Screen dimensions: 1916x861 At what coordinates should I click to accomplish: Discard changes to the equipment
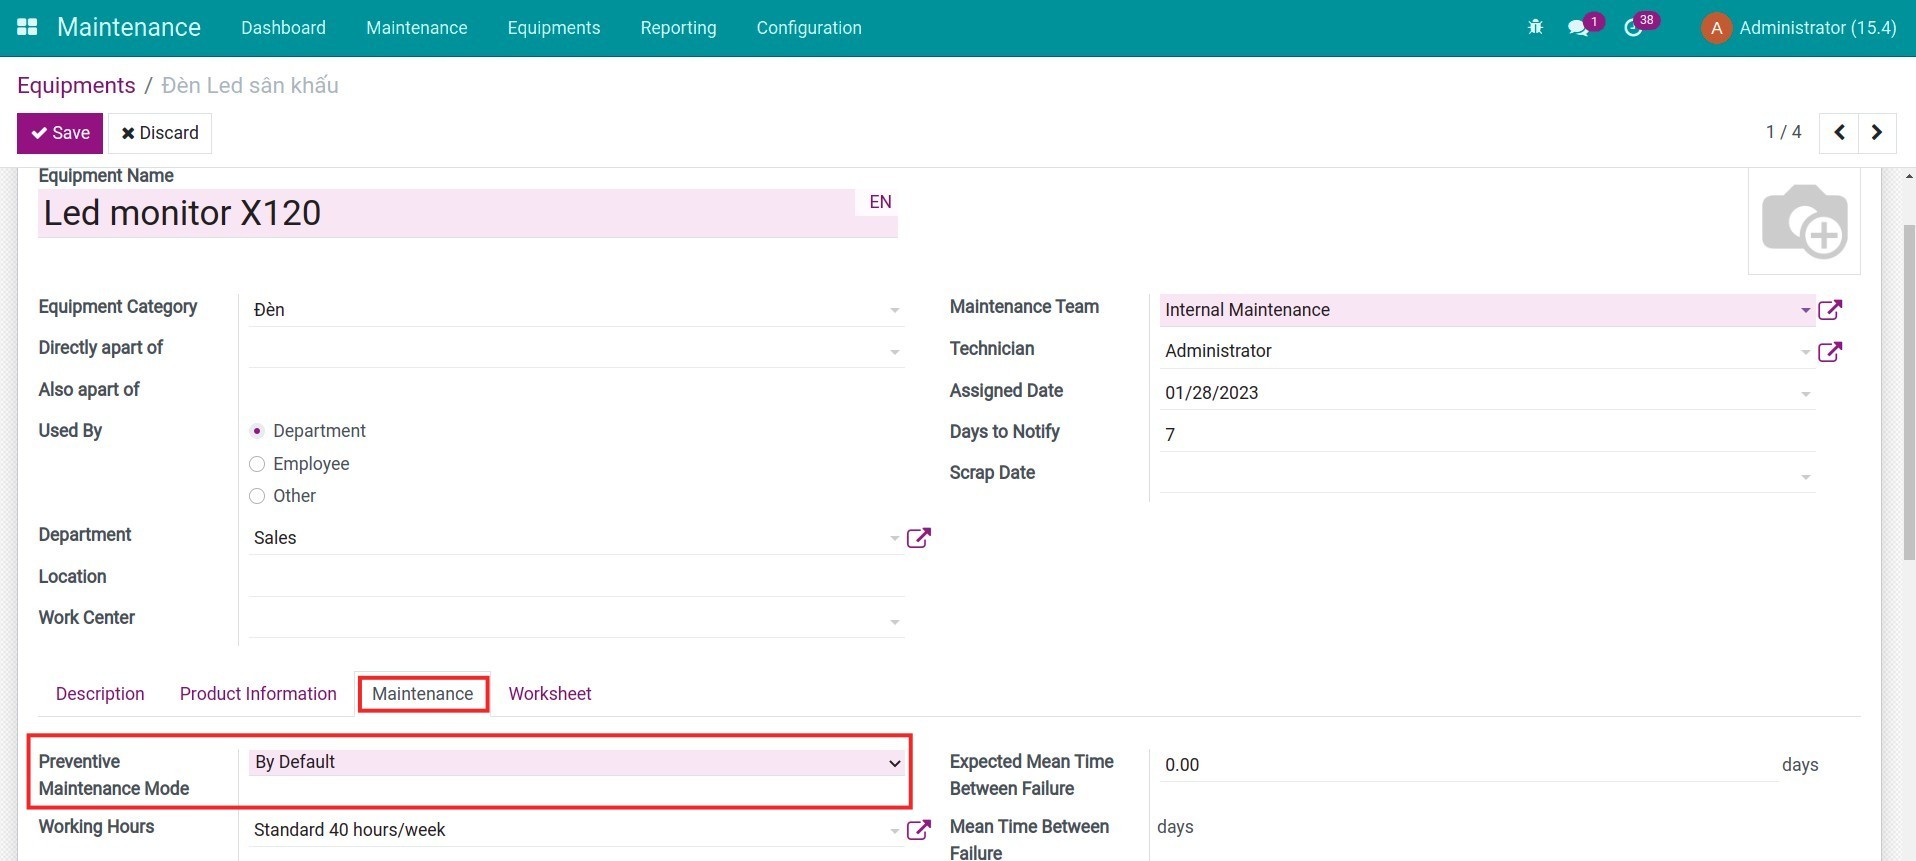coord(160,133)
